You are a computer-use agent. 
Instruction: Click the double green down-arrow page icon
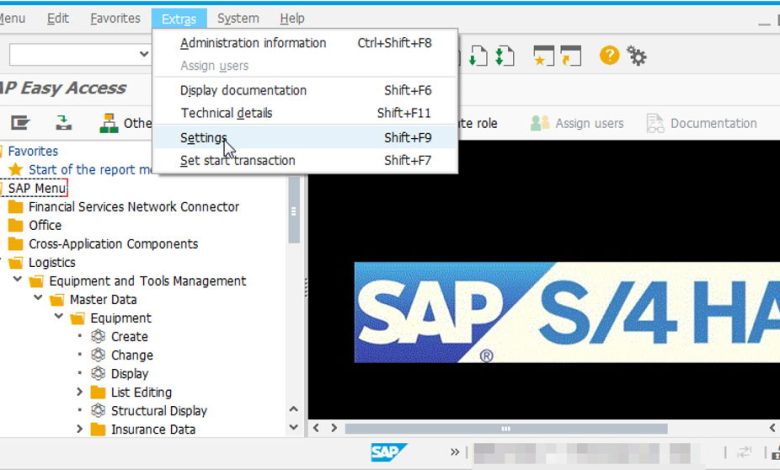tap(505, 56)
